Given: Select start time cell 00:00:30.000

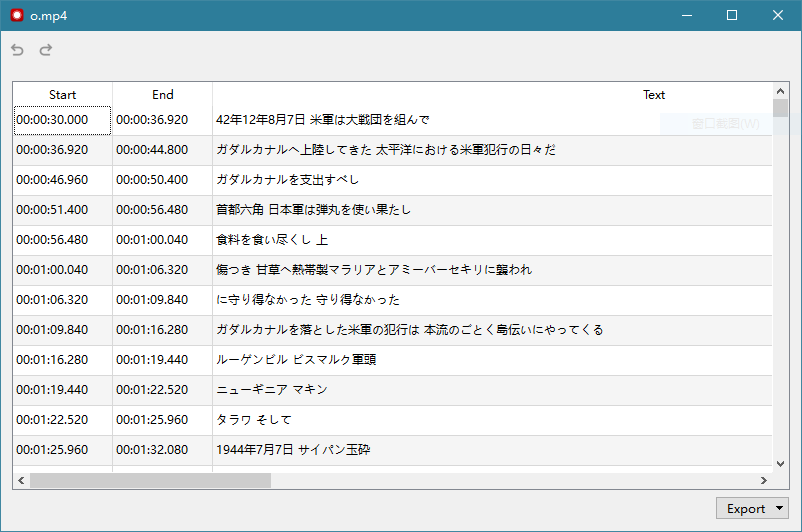Looking at the screenshot, I should [62, 120].
